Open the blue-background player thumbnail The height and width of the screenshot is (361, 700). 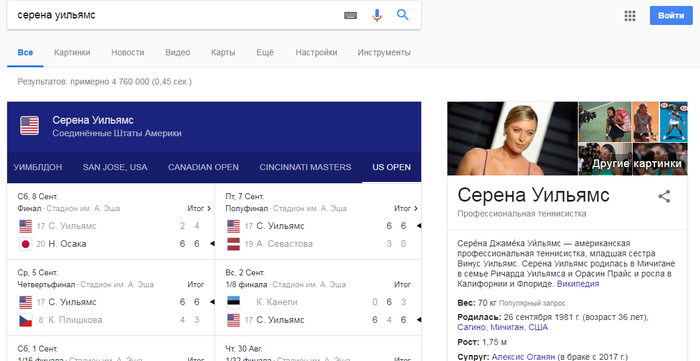coord(674,121)
